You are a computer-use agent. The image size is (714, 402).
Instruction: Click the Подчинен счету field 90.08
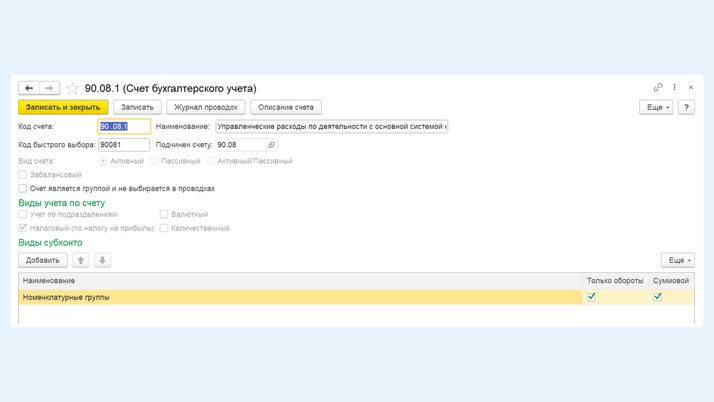tap(240, 145)
